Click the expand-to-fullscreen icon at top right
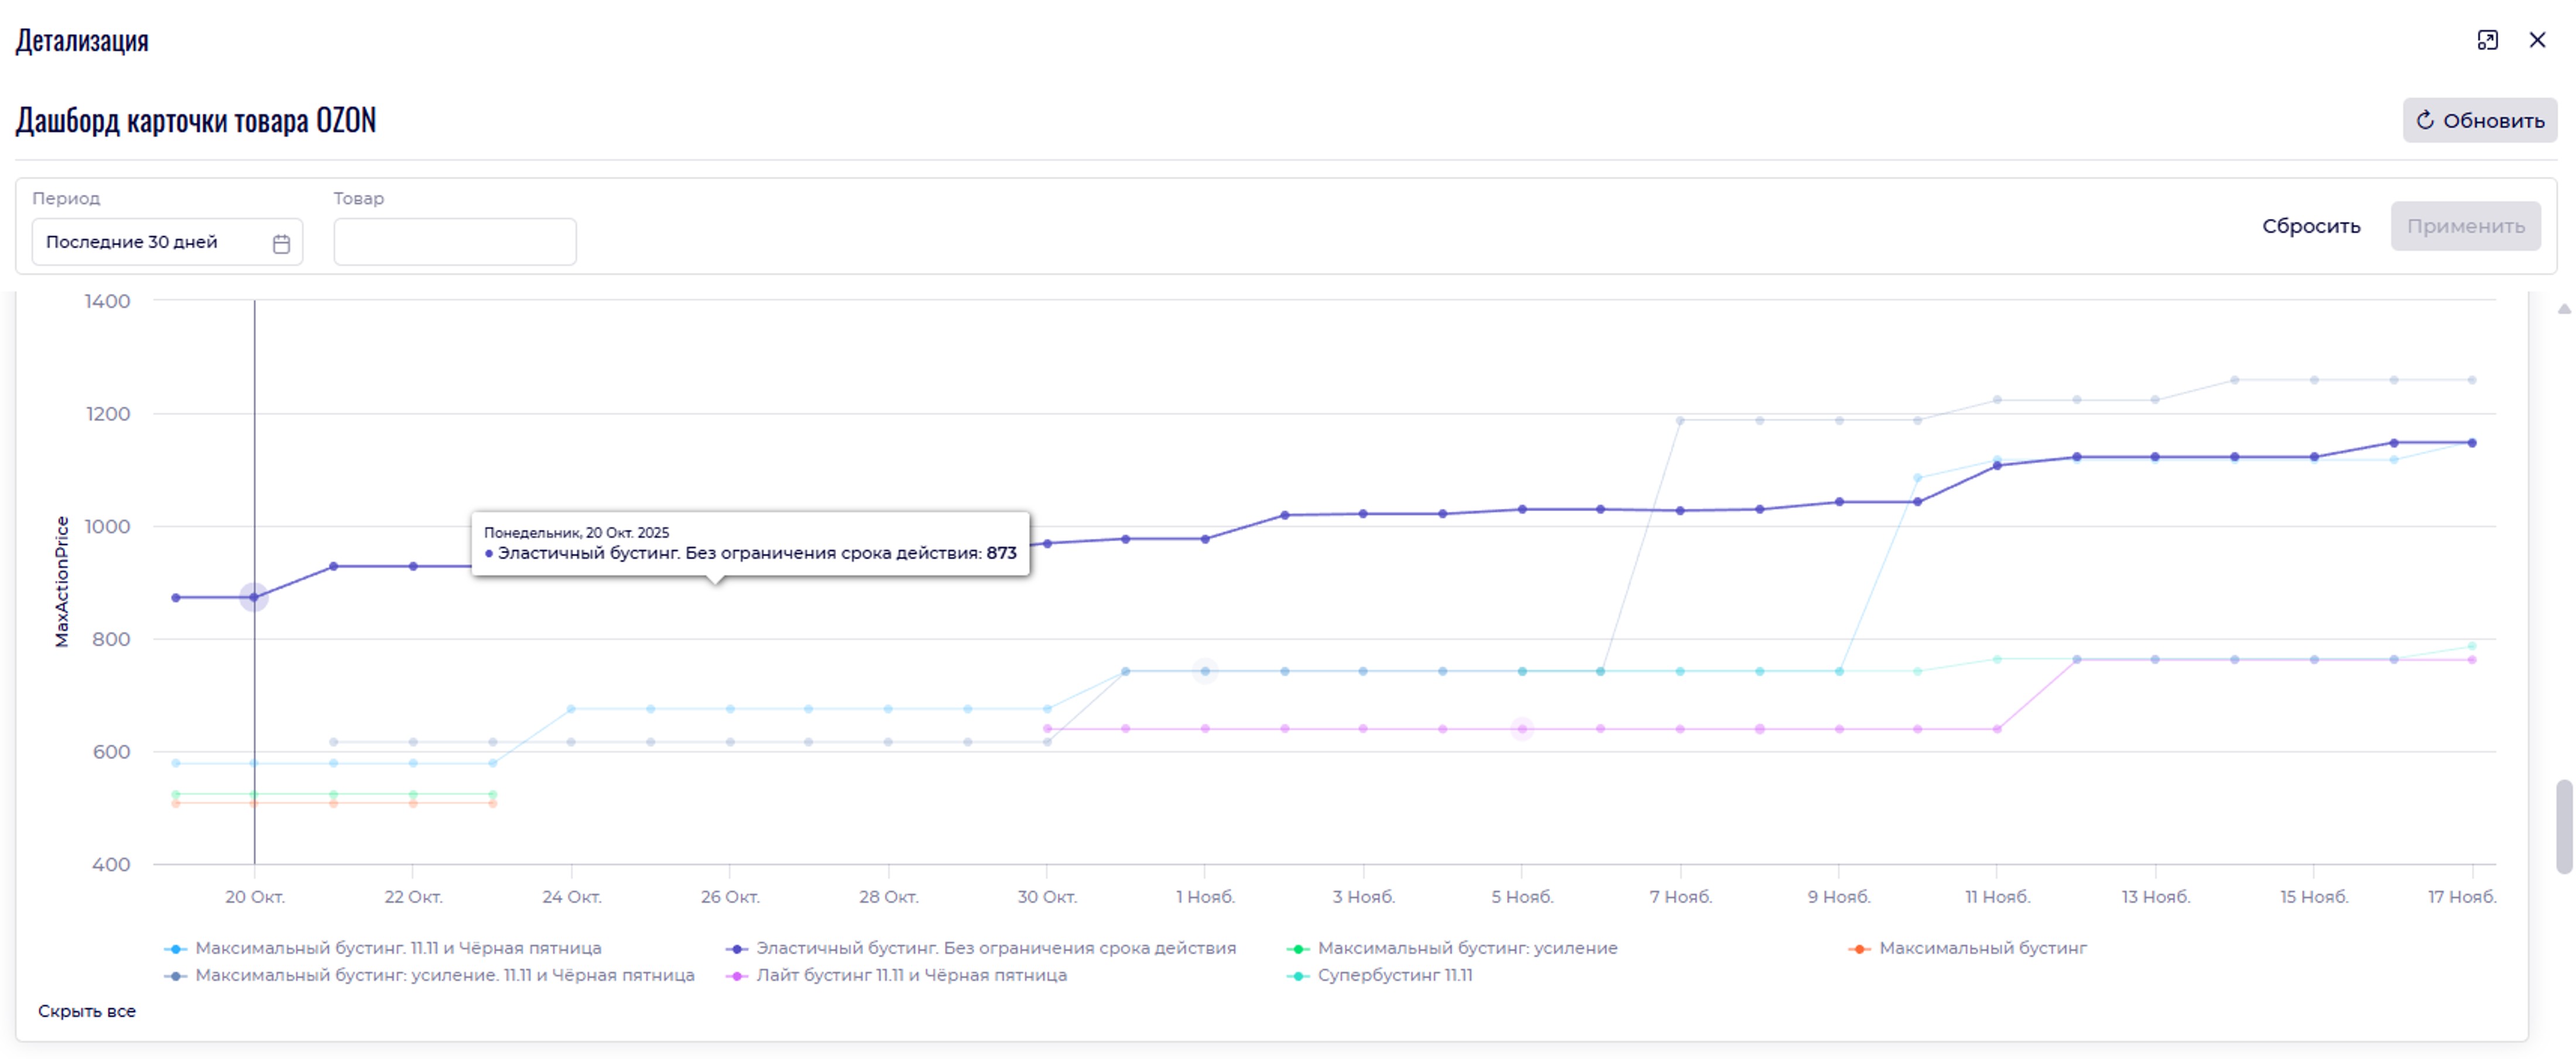Viewport: 2576px width, 1059px height. click(x=2487, y=40)
